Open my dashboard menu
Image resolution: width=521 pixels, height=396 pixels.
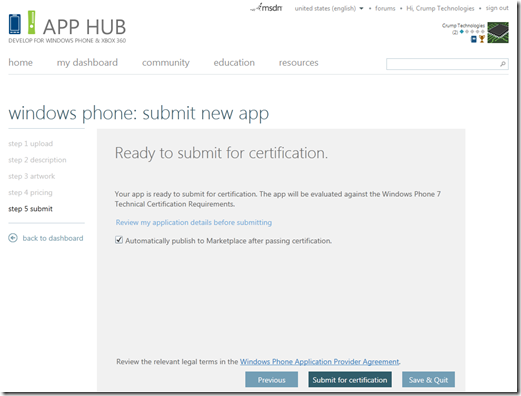[87, 63]
